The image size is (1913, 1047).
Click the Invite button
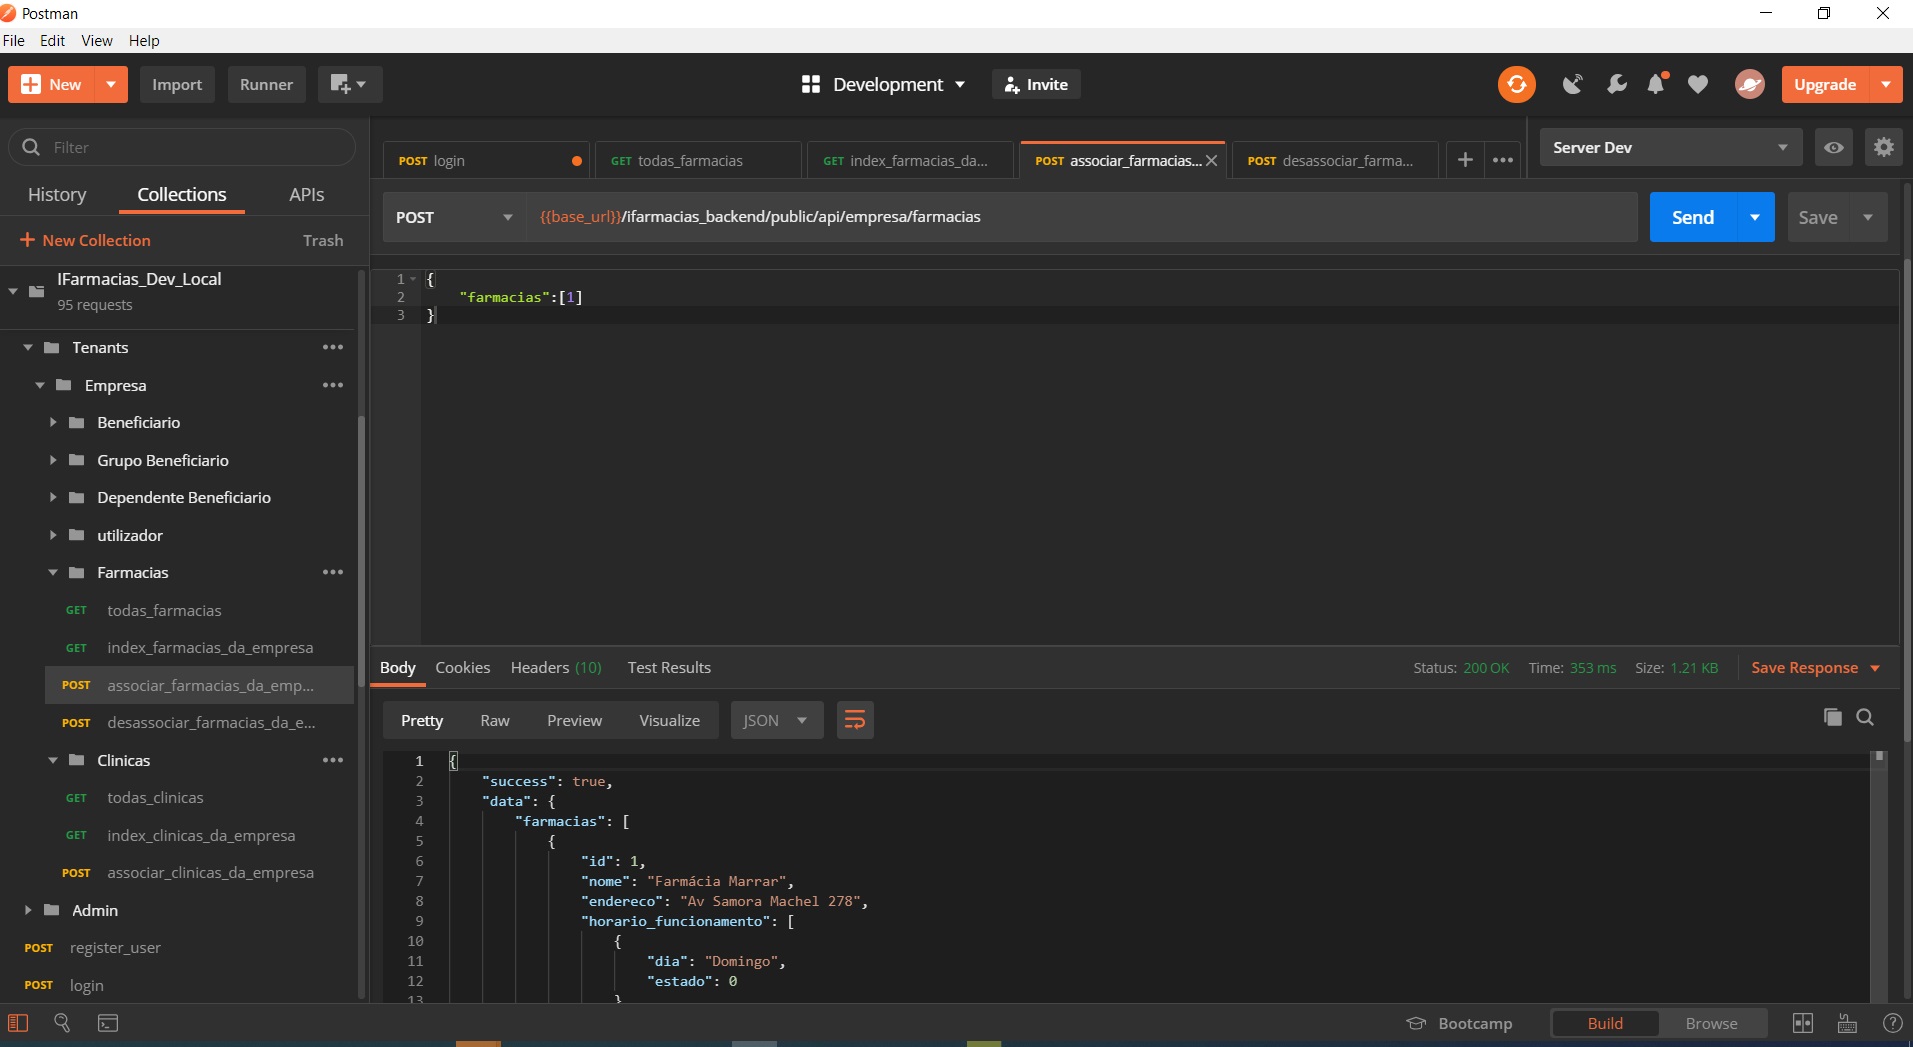(1036, 84)
